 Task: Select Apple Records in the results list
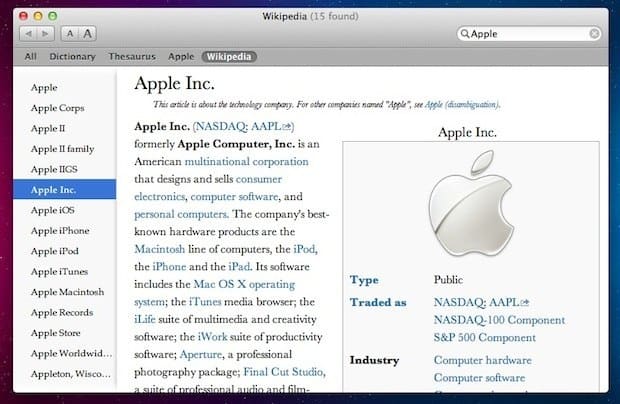[x=65, y=312]
